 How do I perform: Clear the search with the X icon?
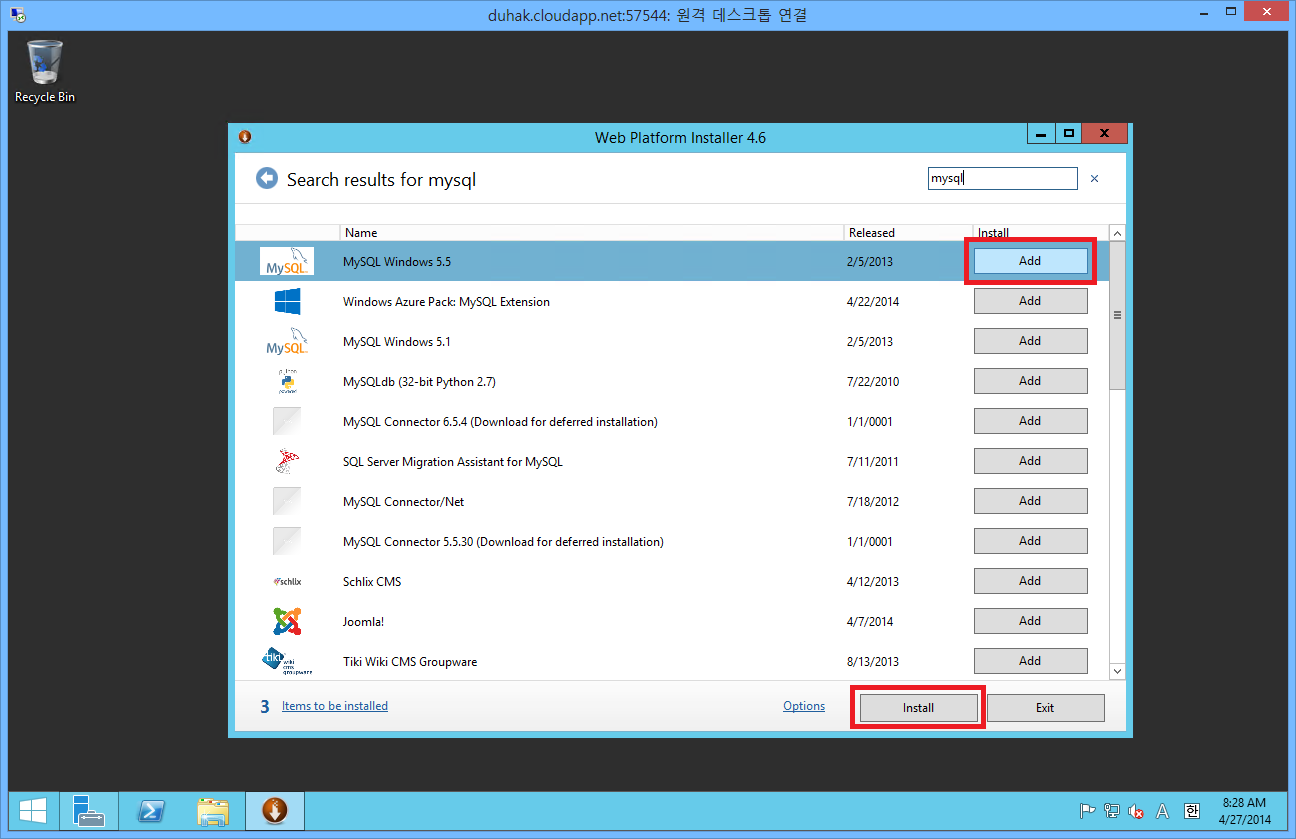pyautogui.click(x=1094, y=179)
